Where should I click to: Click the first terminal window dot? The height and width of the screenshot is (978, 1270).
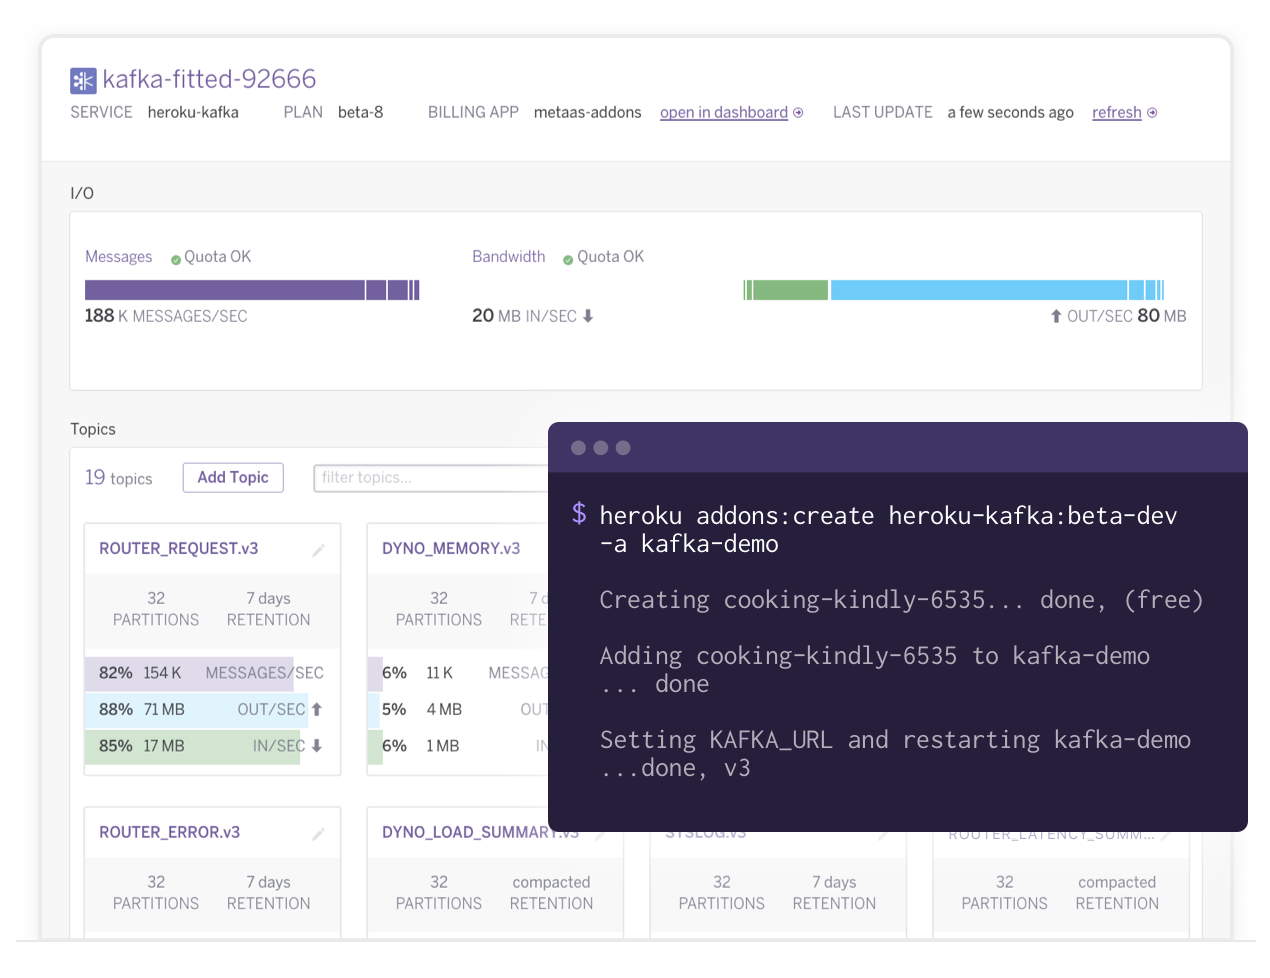578,448
